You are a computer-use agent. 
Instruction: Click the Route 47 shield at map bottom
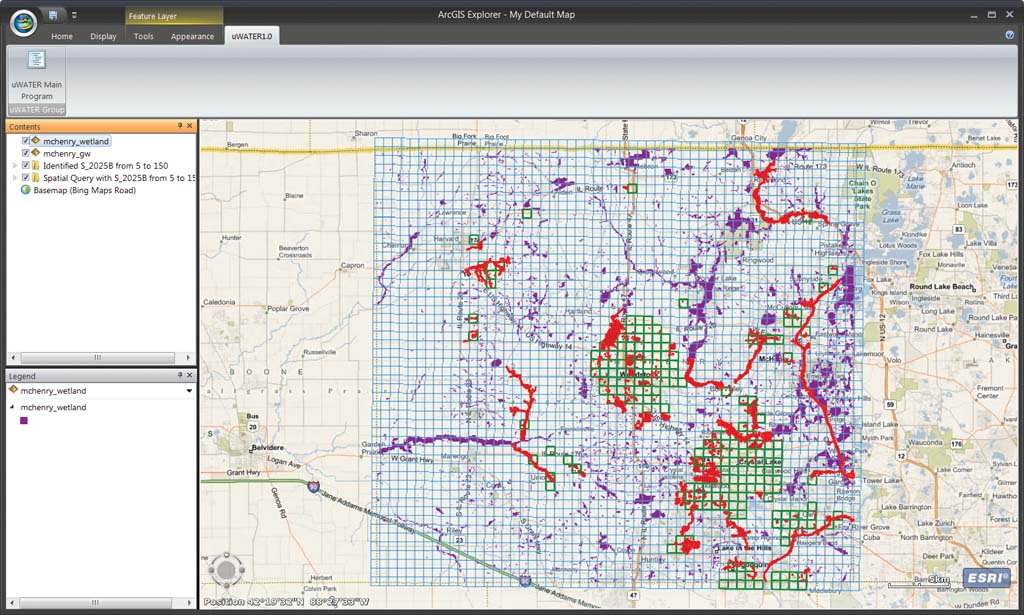pos(633,595)
